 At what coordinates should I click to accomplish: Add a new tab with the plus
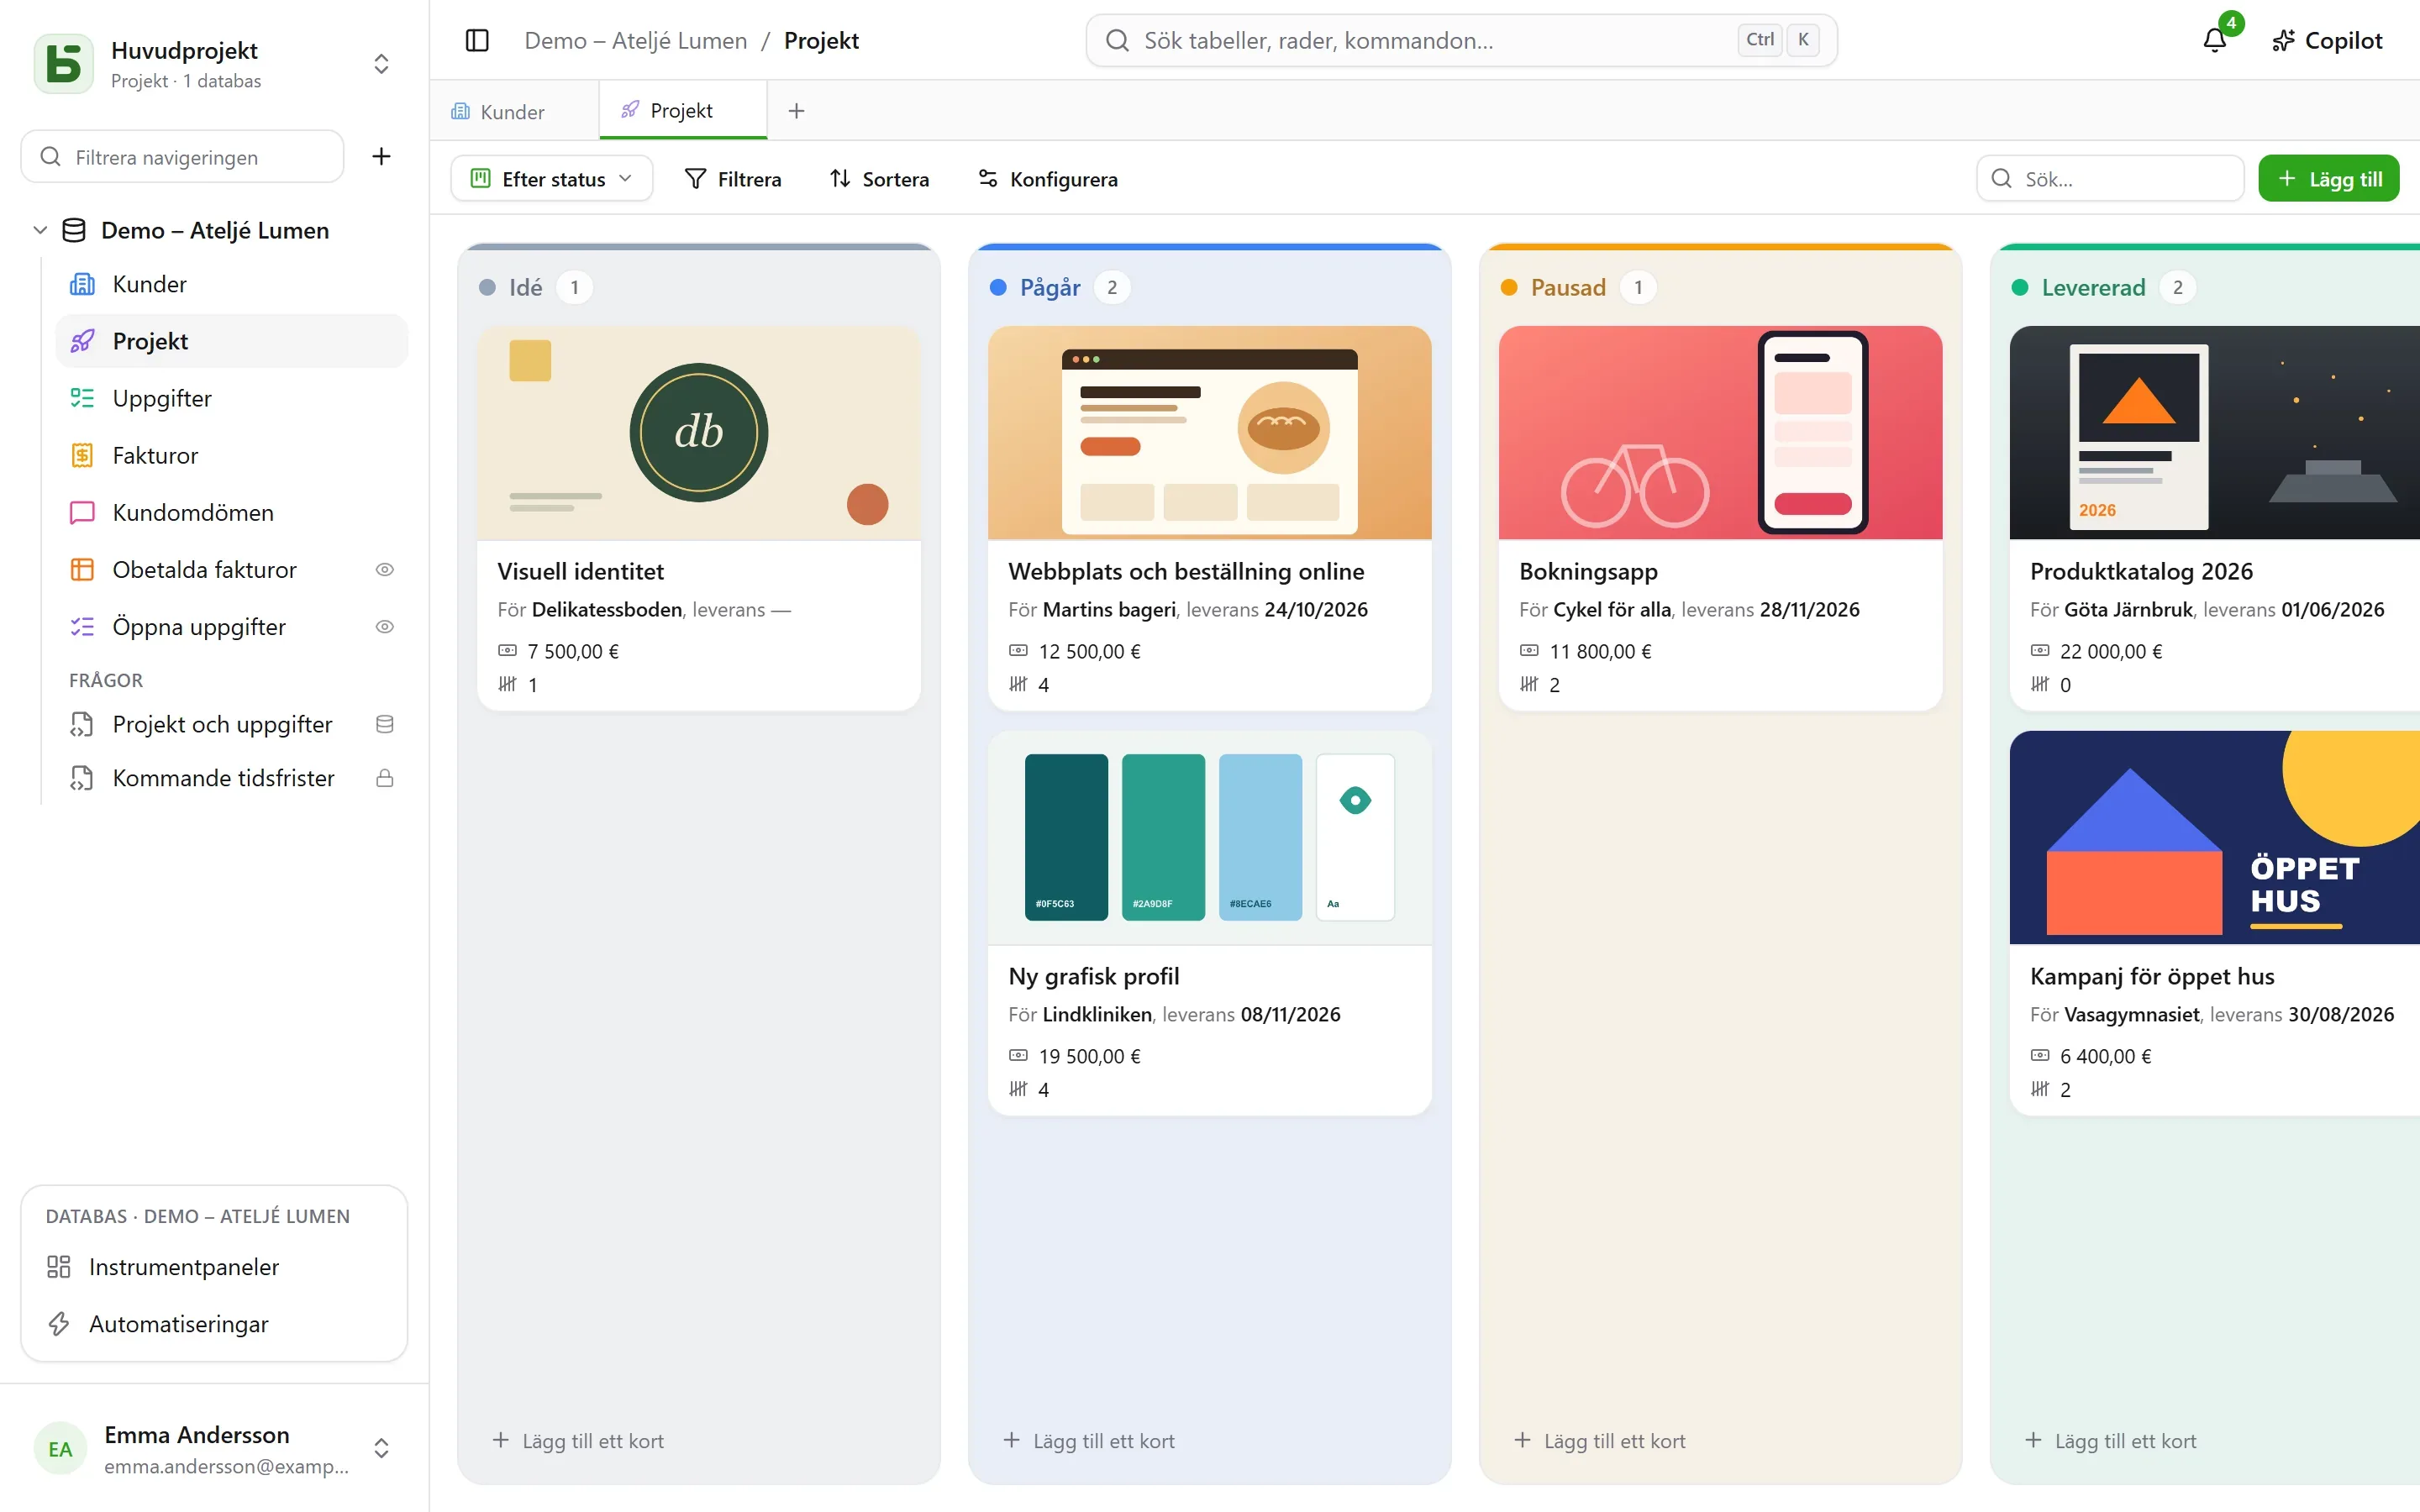796,111
